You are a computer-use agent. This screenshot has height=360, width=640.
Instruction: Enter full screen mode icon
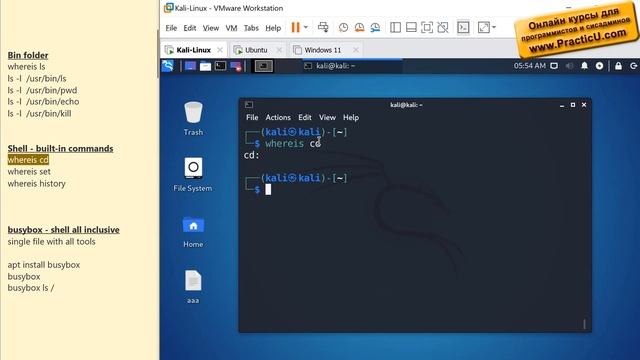coord(427,27)
